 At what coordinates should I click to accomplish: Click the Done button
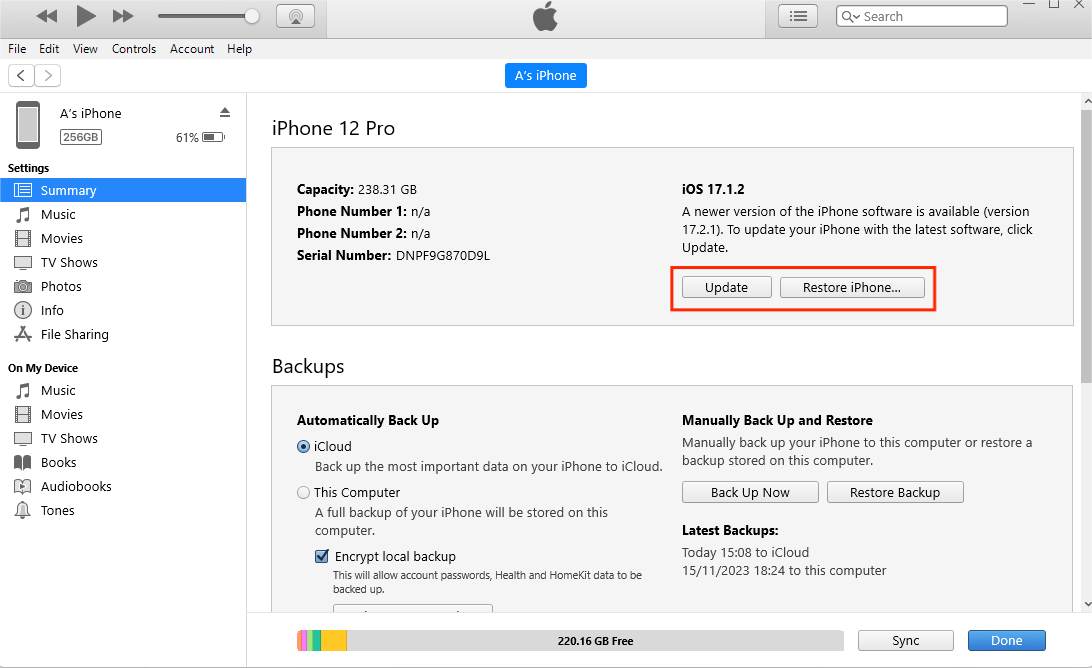point(1006,640)
